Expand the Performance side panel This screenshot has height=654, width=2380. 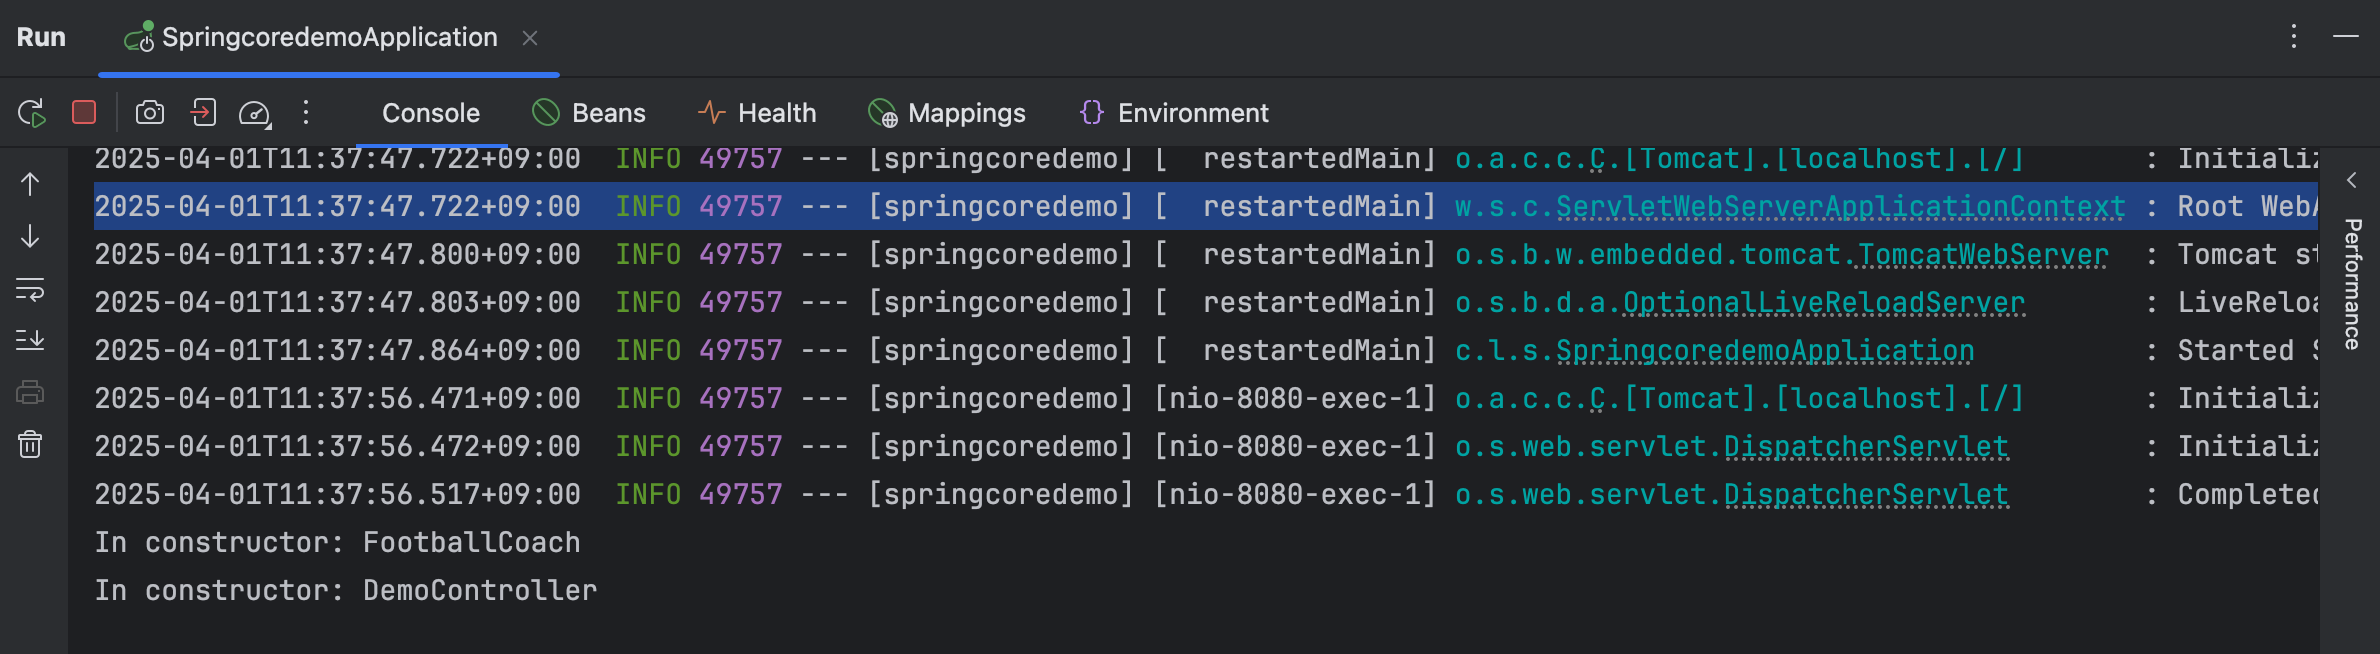coord(2352,181)
